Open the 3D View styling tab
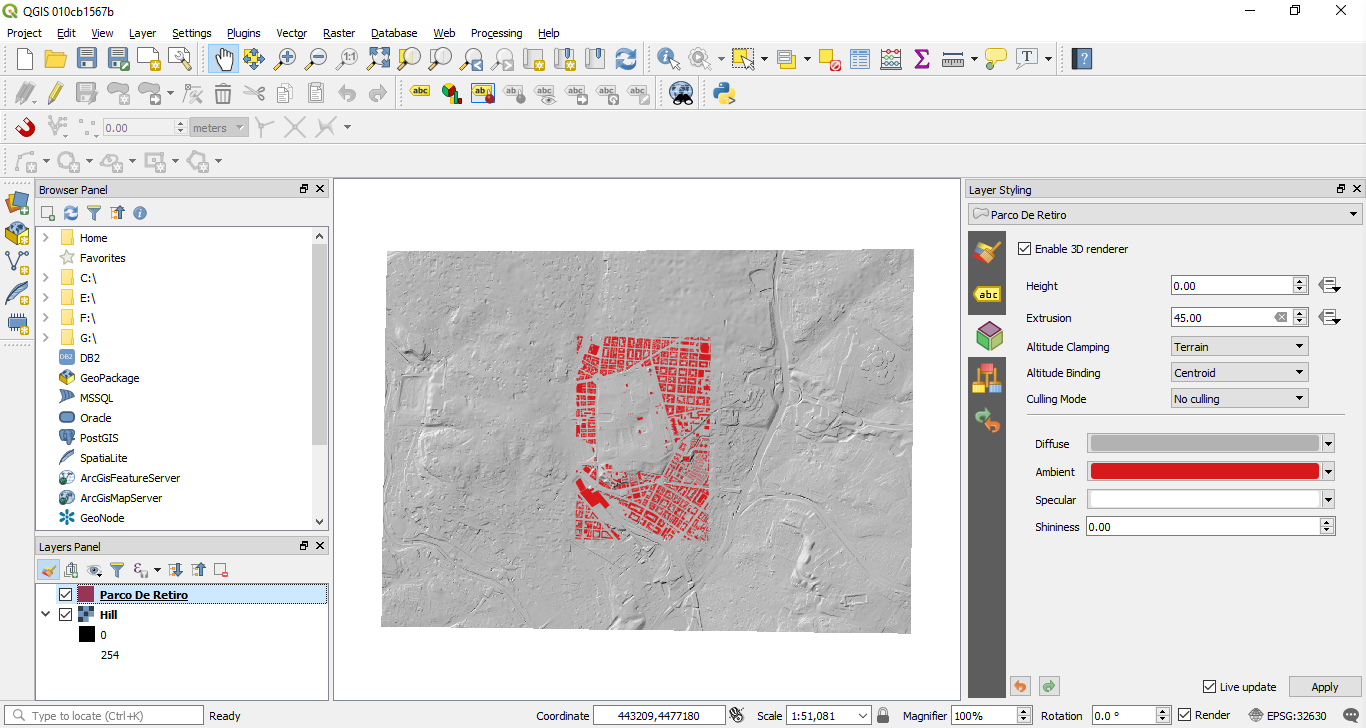Screen dimensions: 1366x728 989,336
